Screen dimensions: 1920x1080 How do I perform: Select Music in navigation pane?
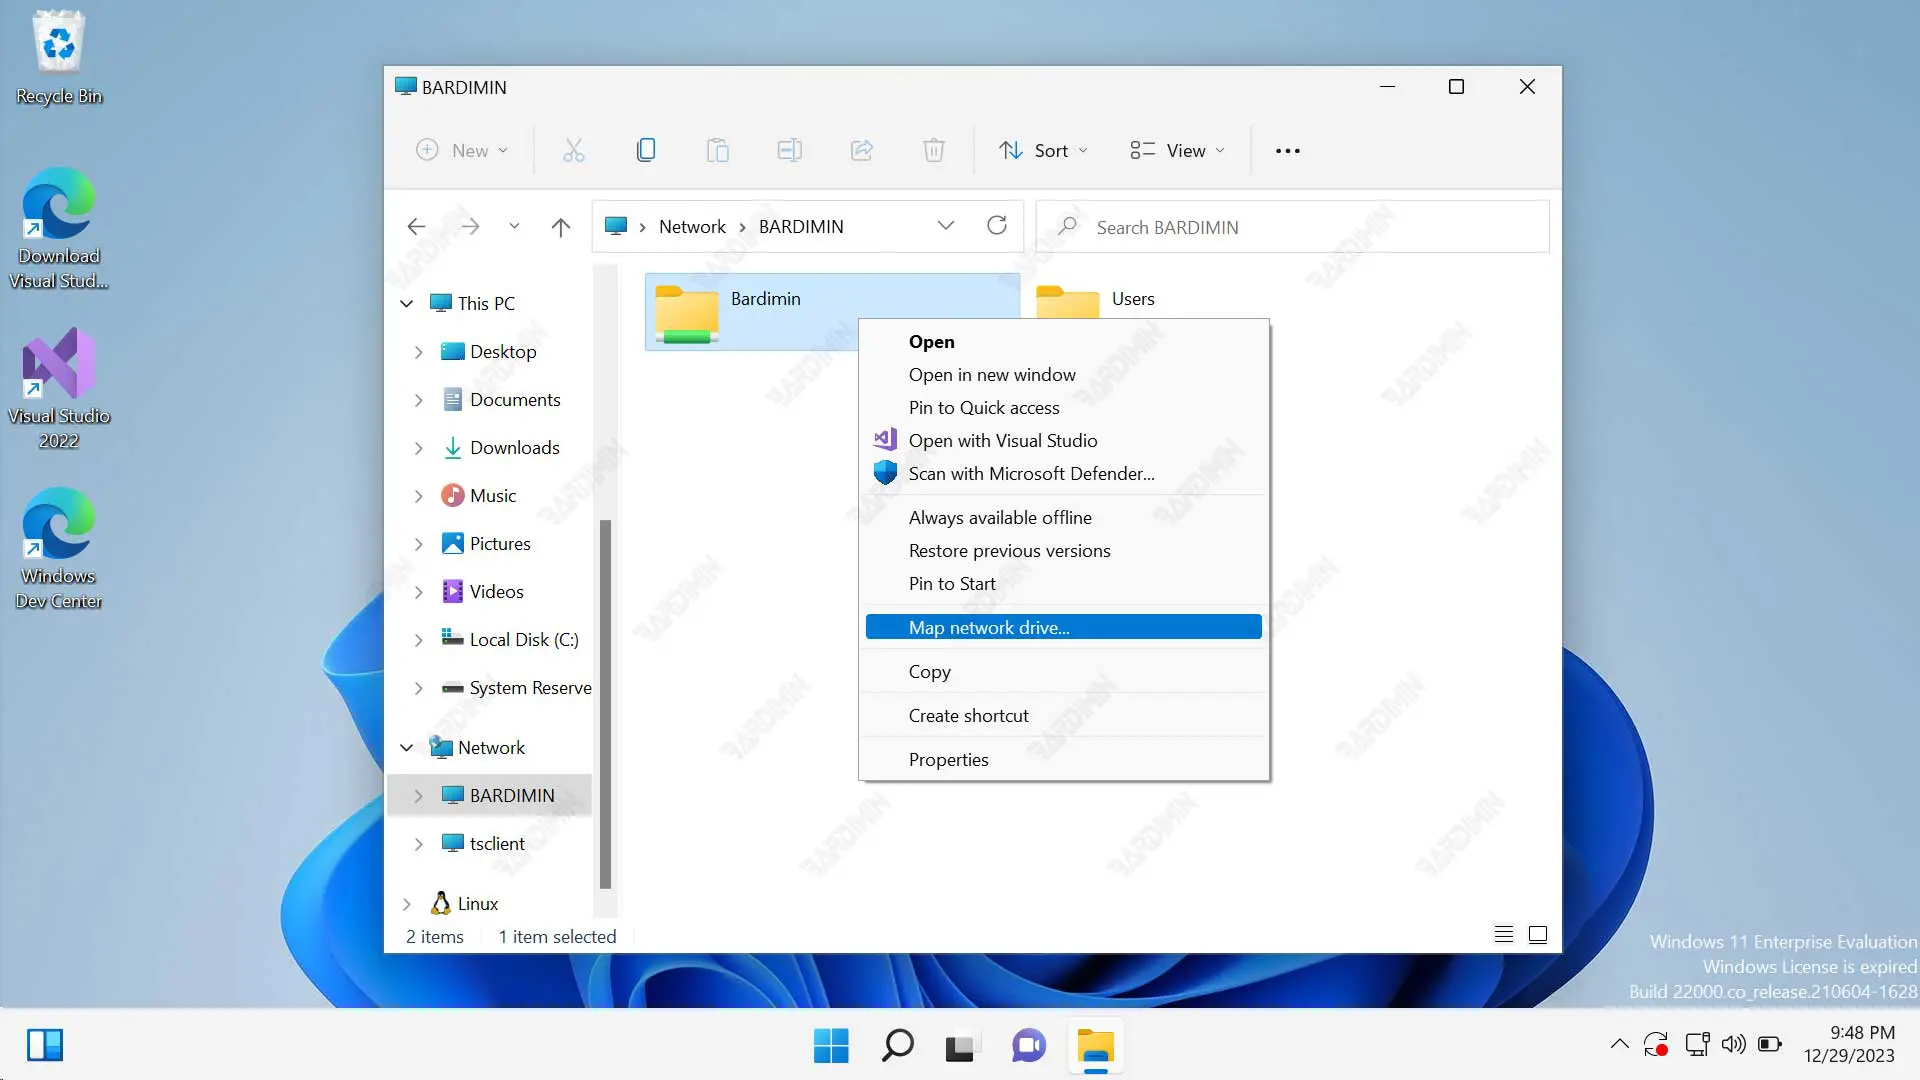[x=493, y=496]
